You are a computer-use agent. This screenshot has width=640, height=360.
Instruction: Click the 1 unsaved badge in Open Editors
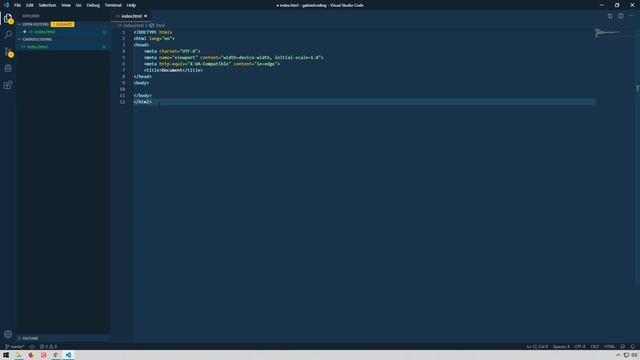tap(62, 24)
